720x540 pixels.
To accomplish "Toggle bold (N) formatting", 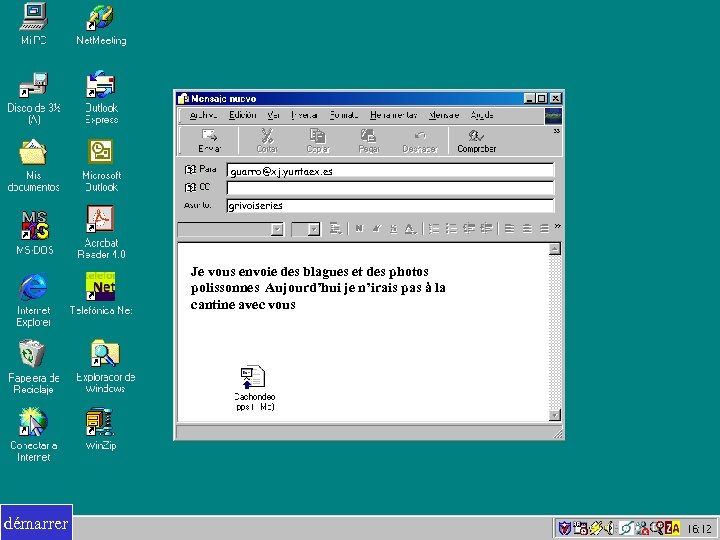I will pos(359,229).
